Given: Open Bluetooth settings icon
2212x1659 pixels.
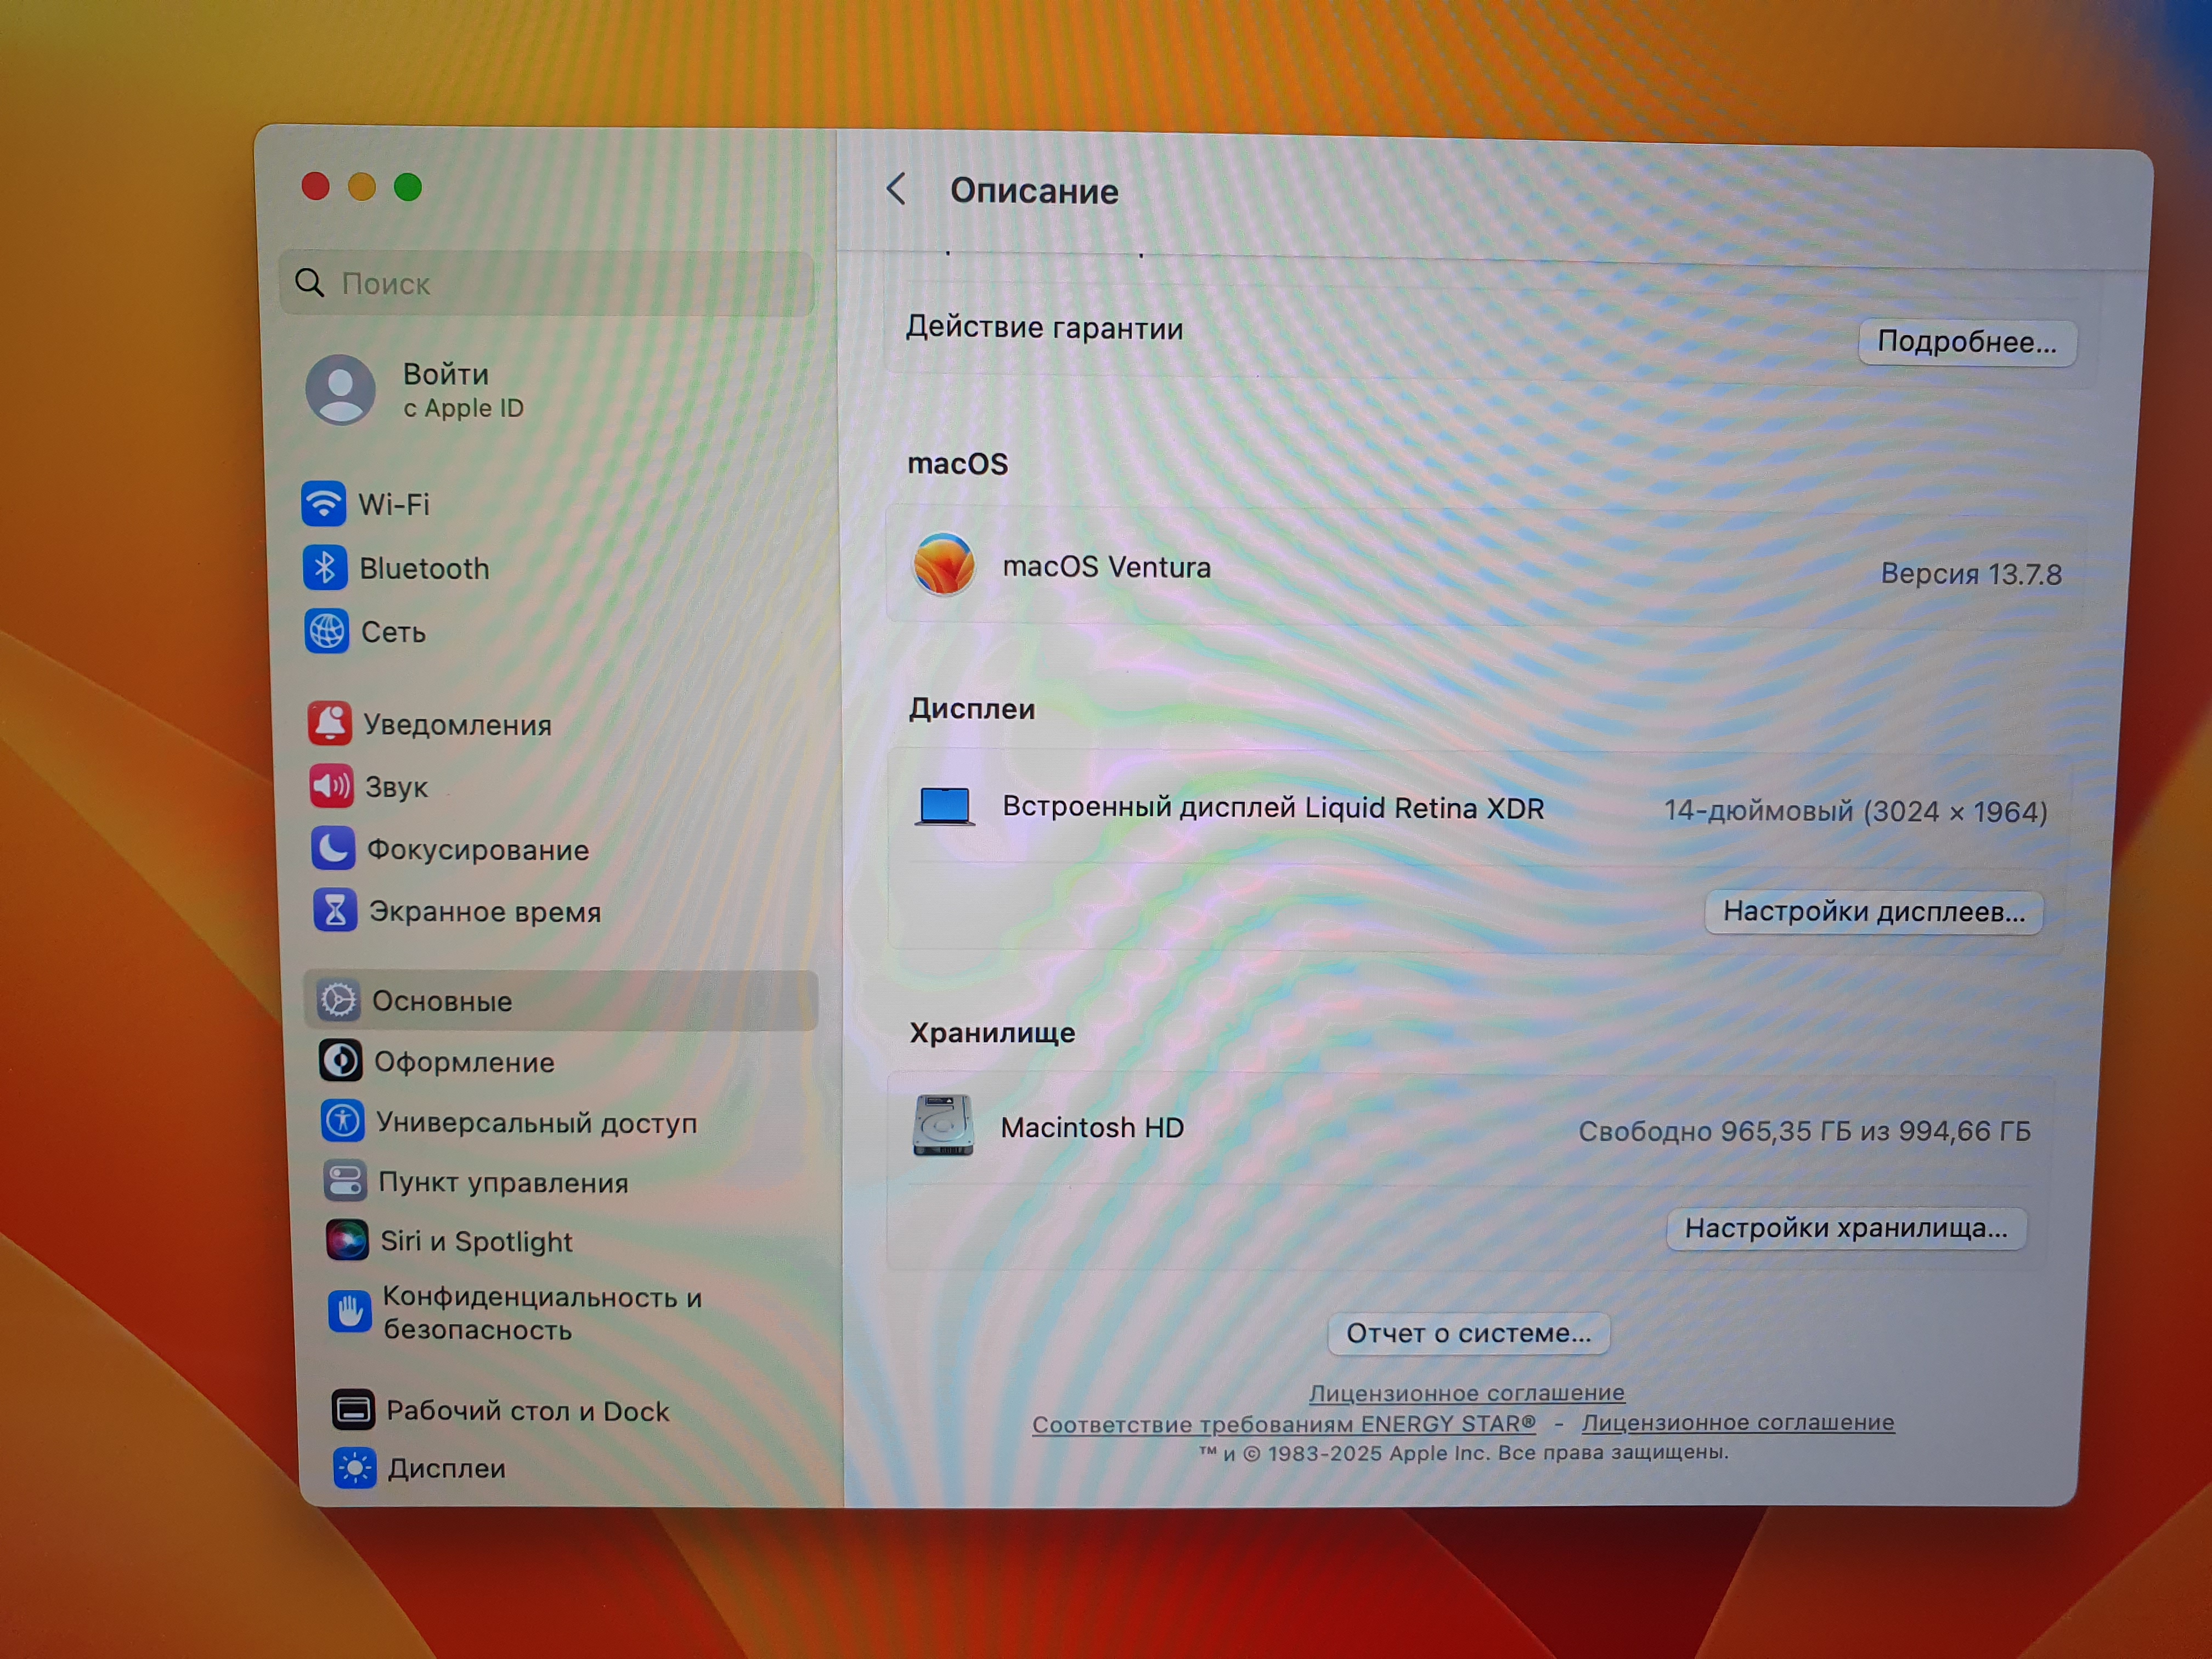Looking at the screenshot, I should coord(325,568).
